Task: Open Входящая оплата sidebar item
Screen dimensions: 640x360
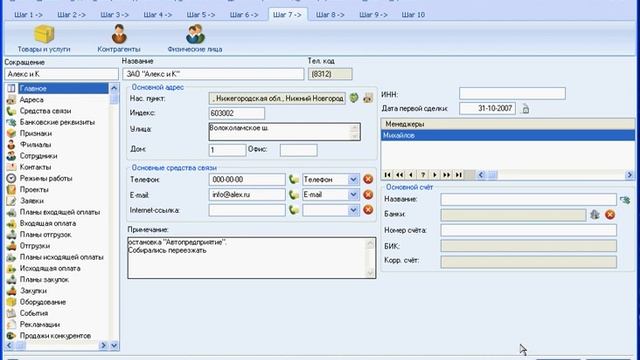Action: pos(48,223)
